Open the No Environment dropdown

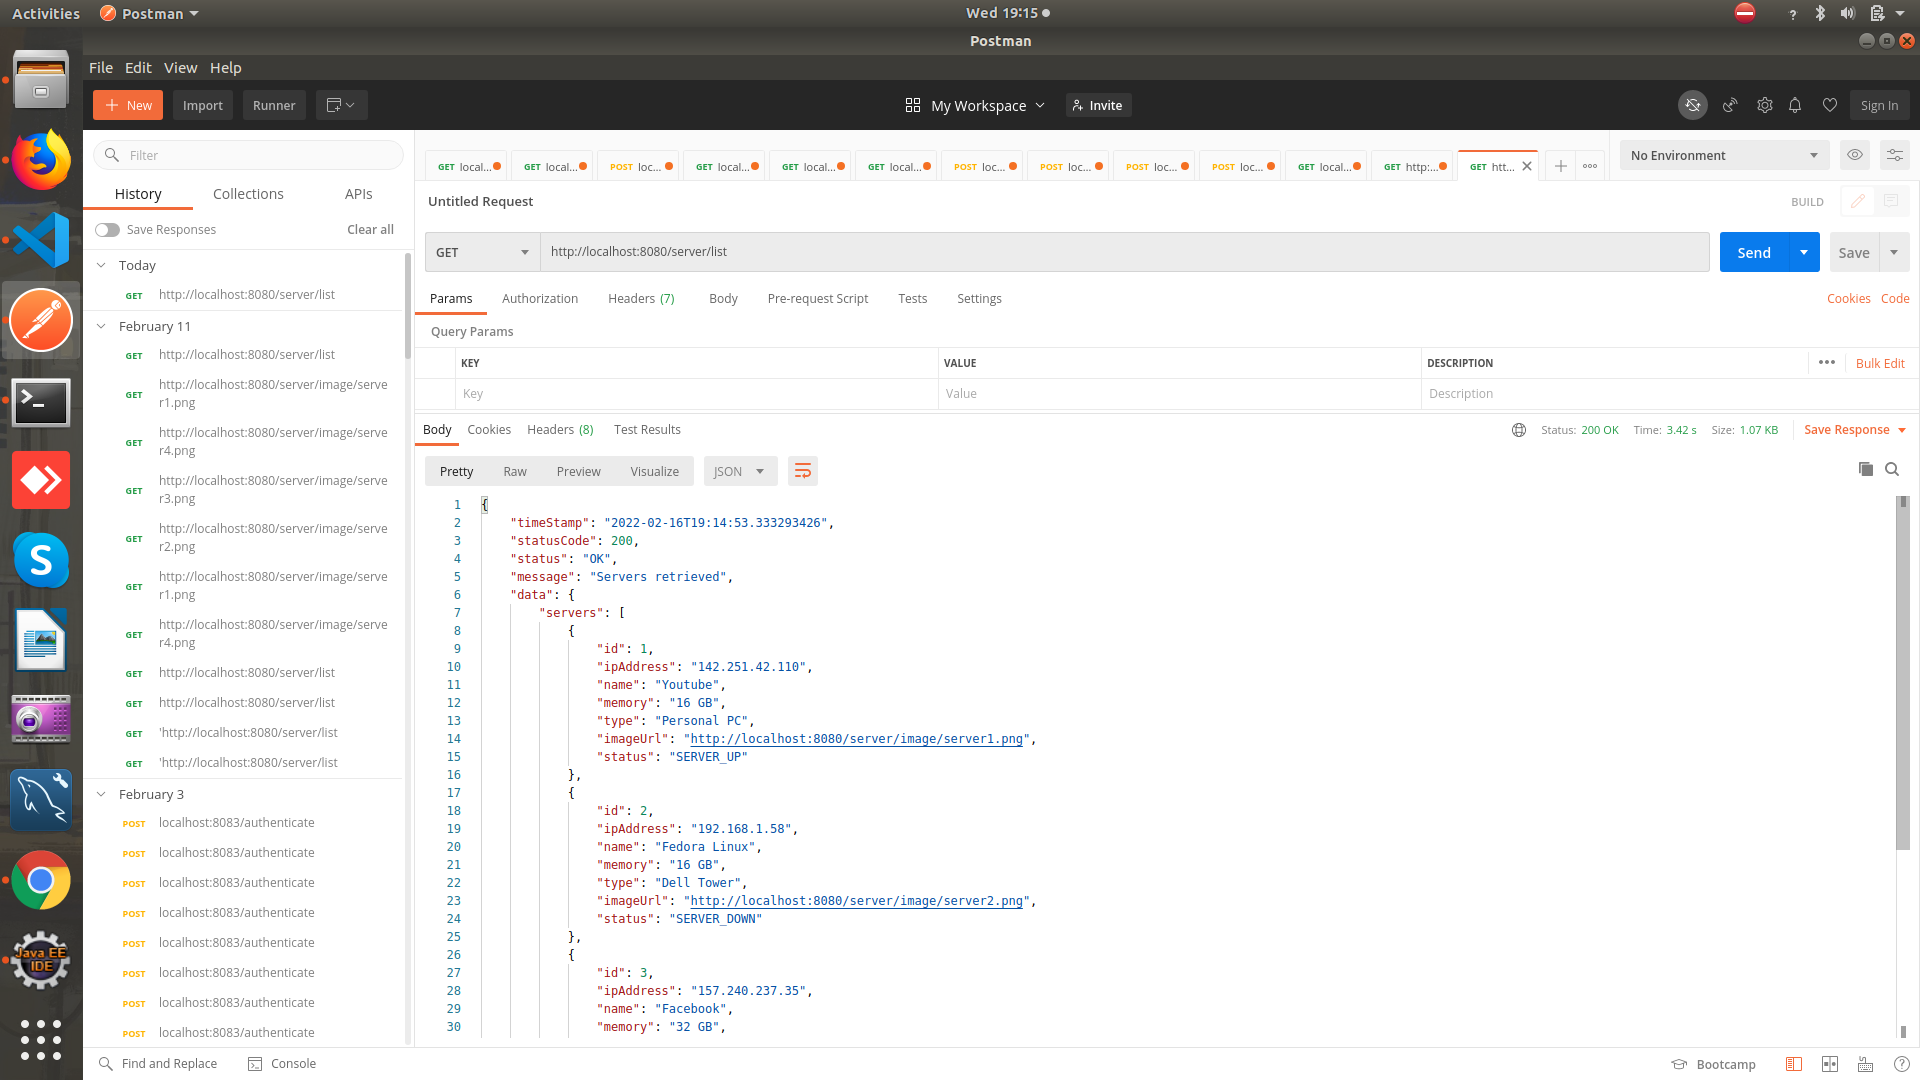1723,155
